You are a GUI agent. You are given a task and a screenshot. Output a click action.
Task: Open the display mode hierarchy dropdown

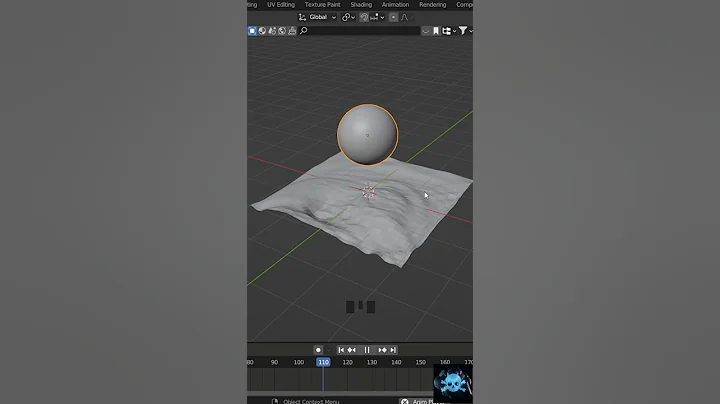tap(449, 31)
